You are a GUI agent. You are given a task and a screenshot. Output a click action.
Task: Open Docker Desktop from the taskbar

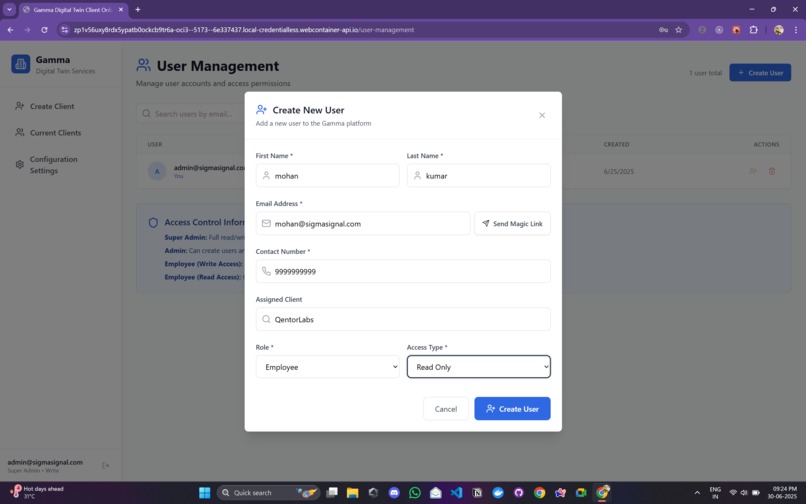coord(498,492)
